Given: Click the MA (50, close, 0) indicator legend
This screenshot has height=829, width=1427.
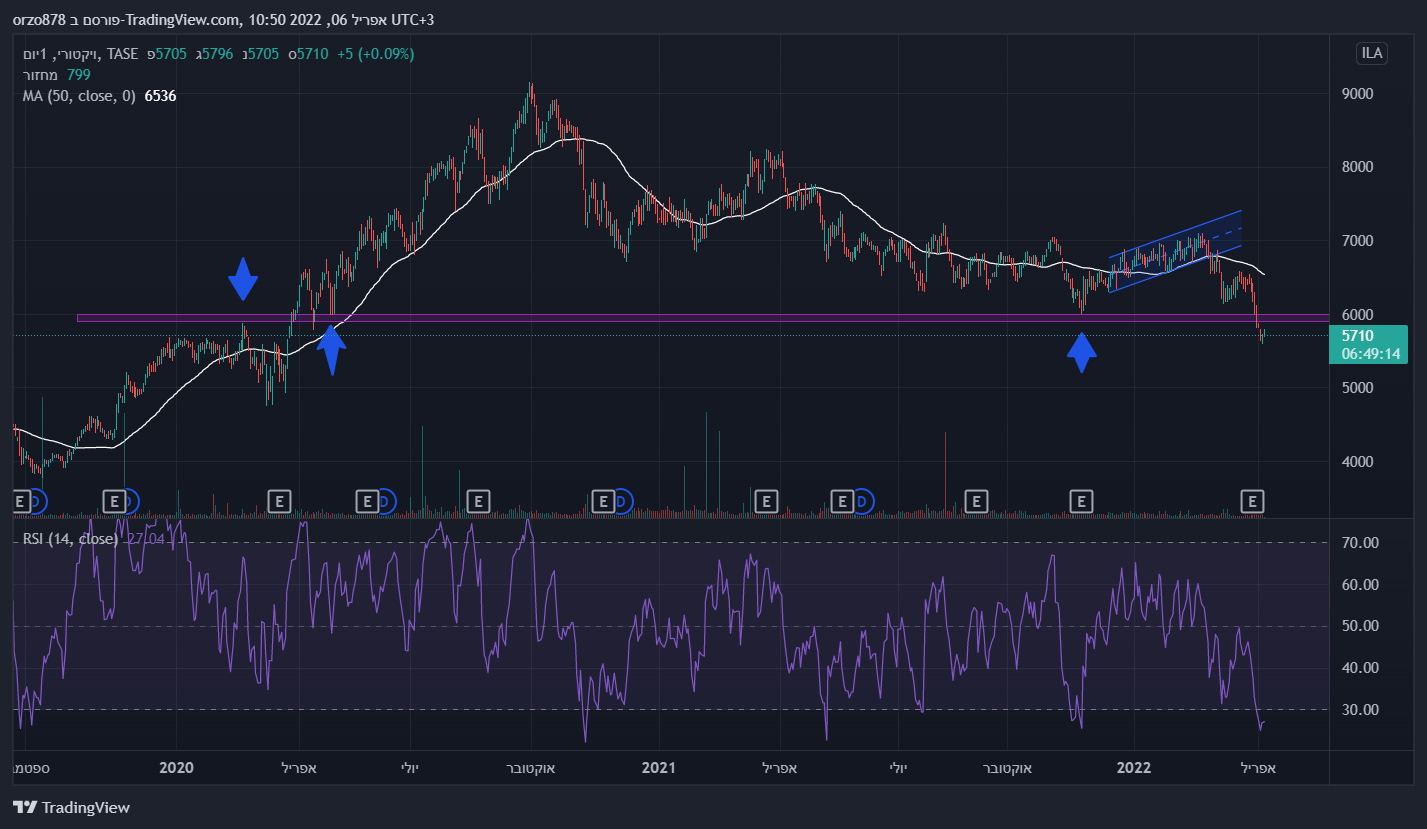Looking at the screenshot, I should (x=78, y=96).
